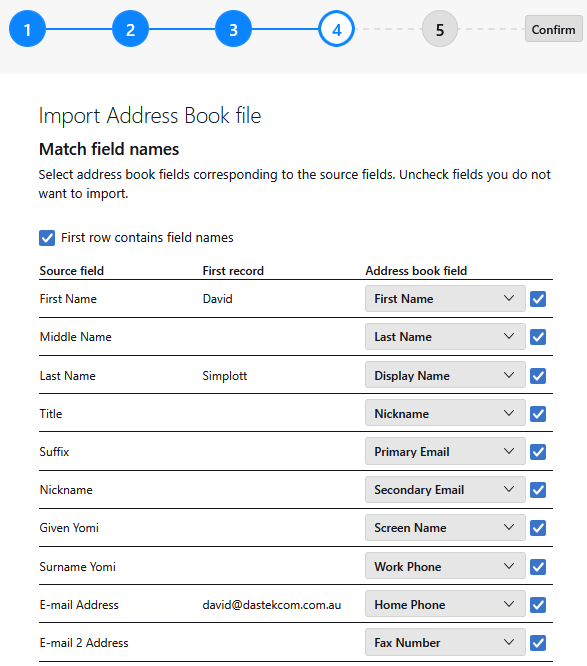Select current step 4 circle
Image resolution: width=587 pixels, height=666 pixels.
click(x=336, y=29)
